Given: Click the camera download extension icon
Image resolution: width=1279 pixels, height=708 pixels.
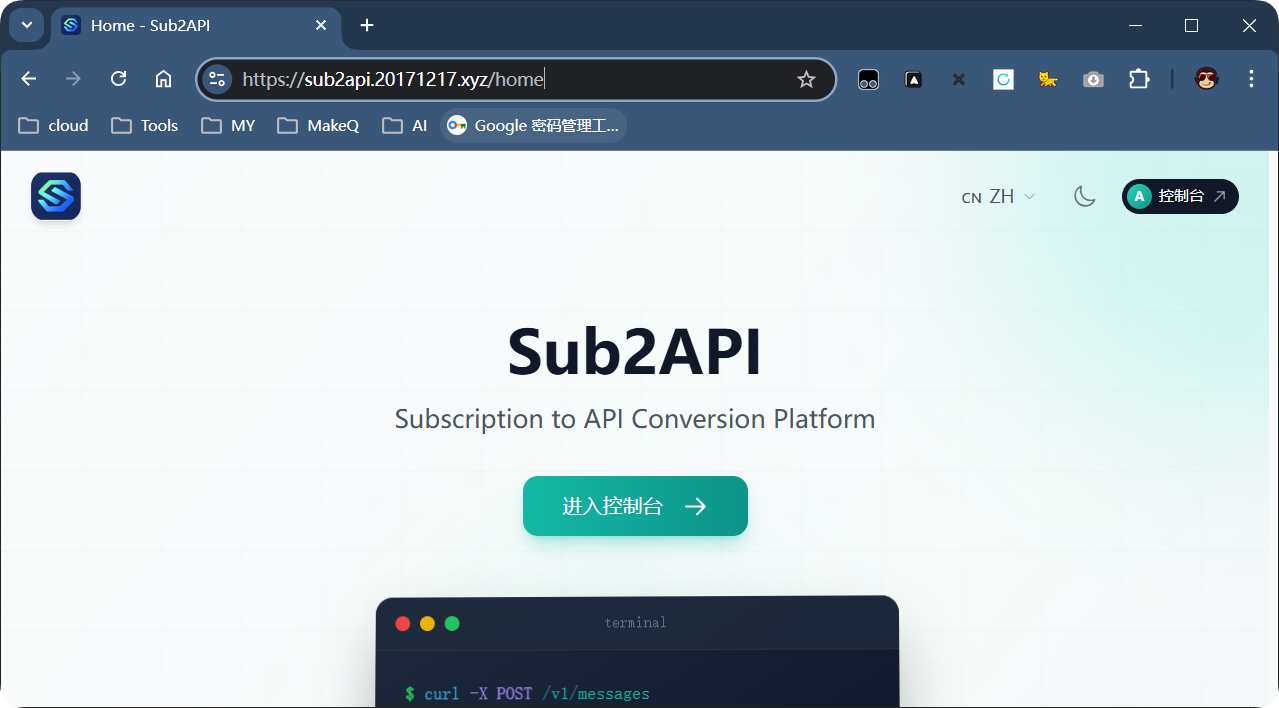Looking at the screenshot, I should [x=1094, y=79].
